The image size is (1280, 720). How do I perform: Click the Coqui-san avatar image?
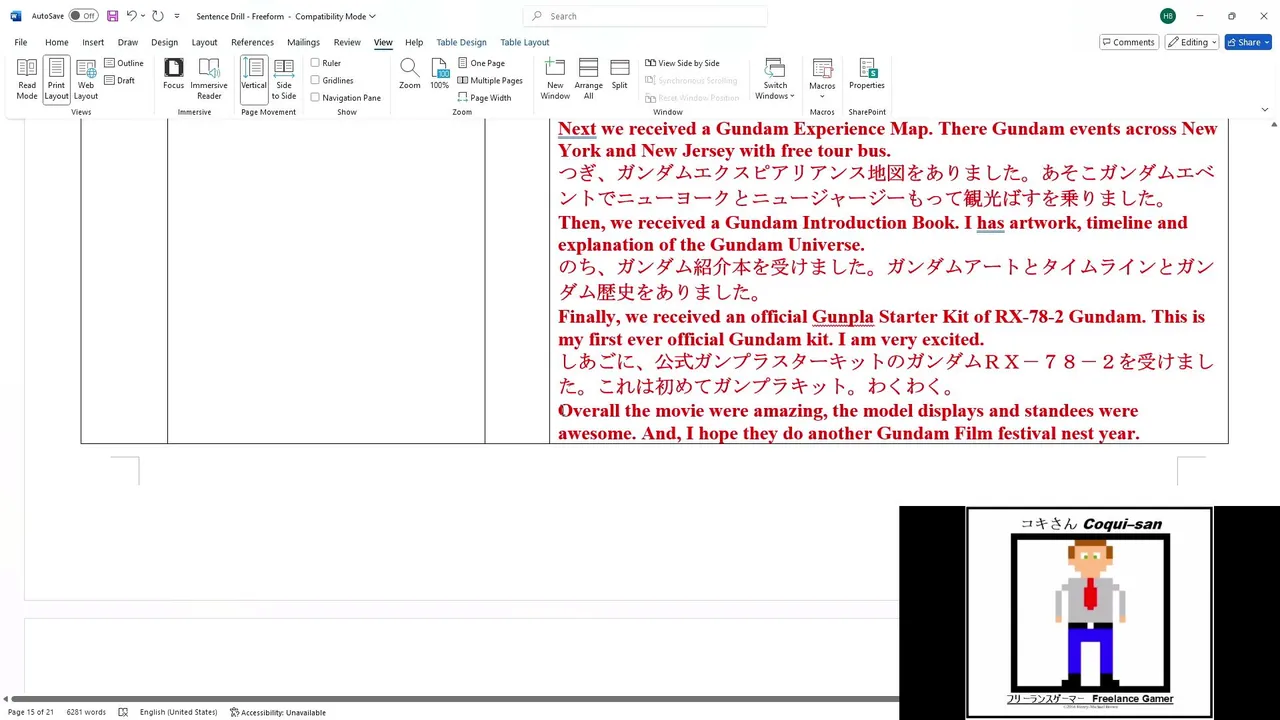pyautogui.click(x=1089, y=613)
